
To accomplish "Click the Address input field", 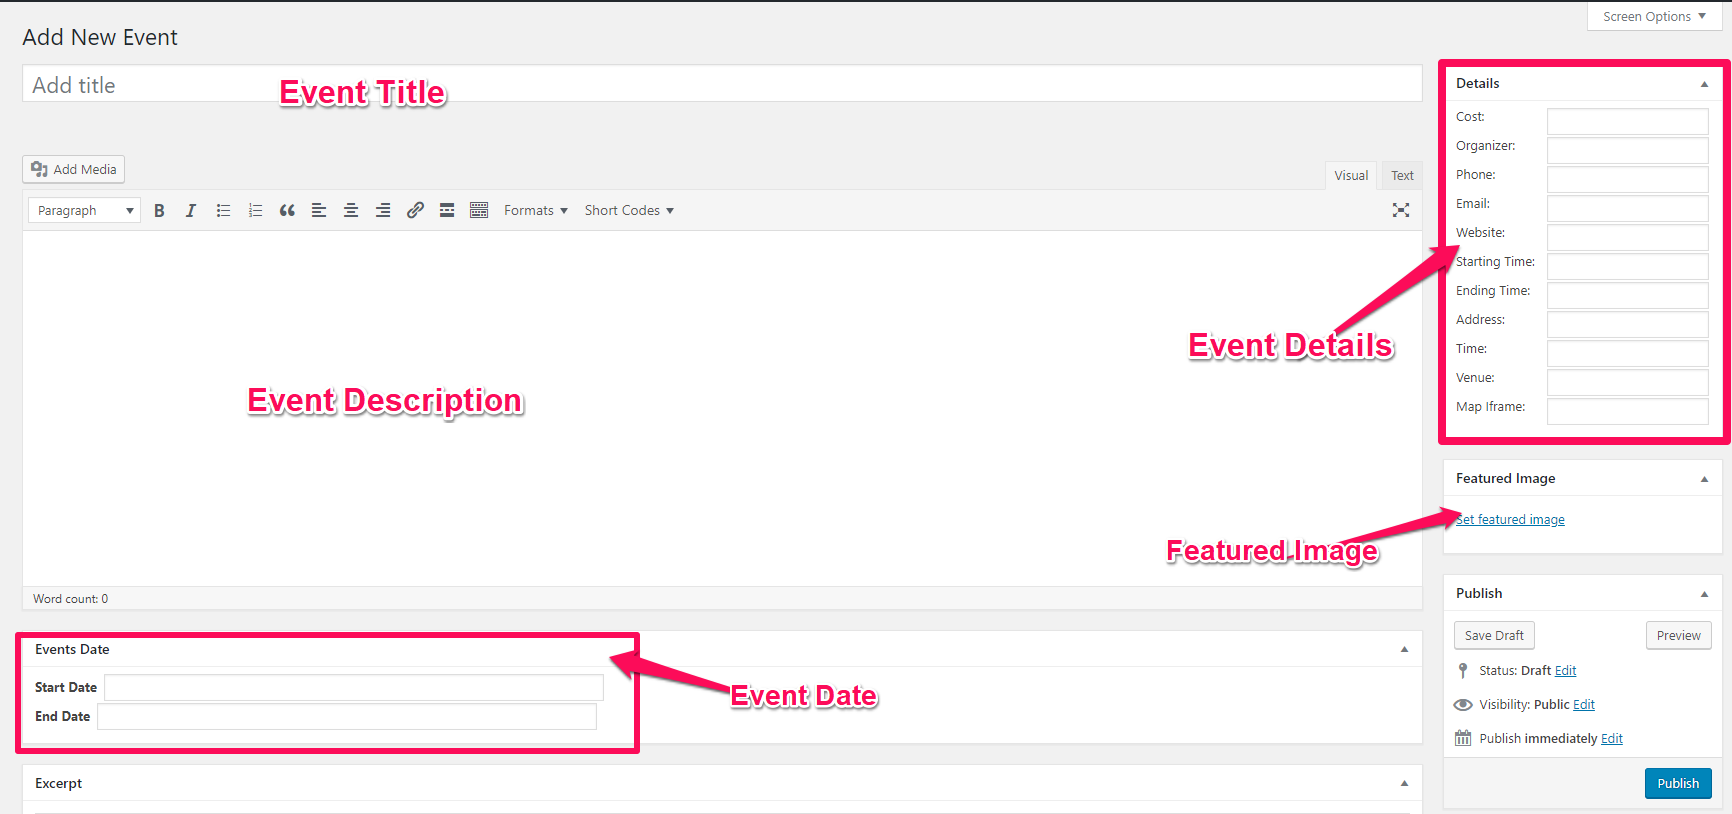I will coord(1627,324).
